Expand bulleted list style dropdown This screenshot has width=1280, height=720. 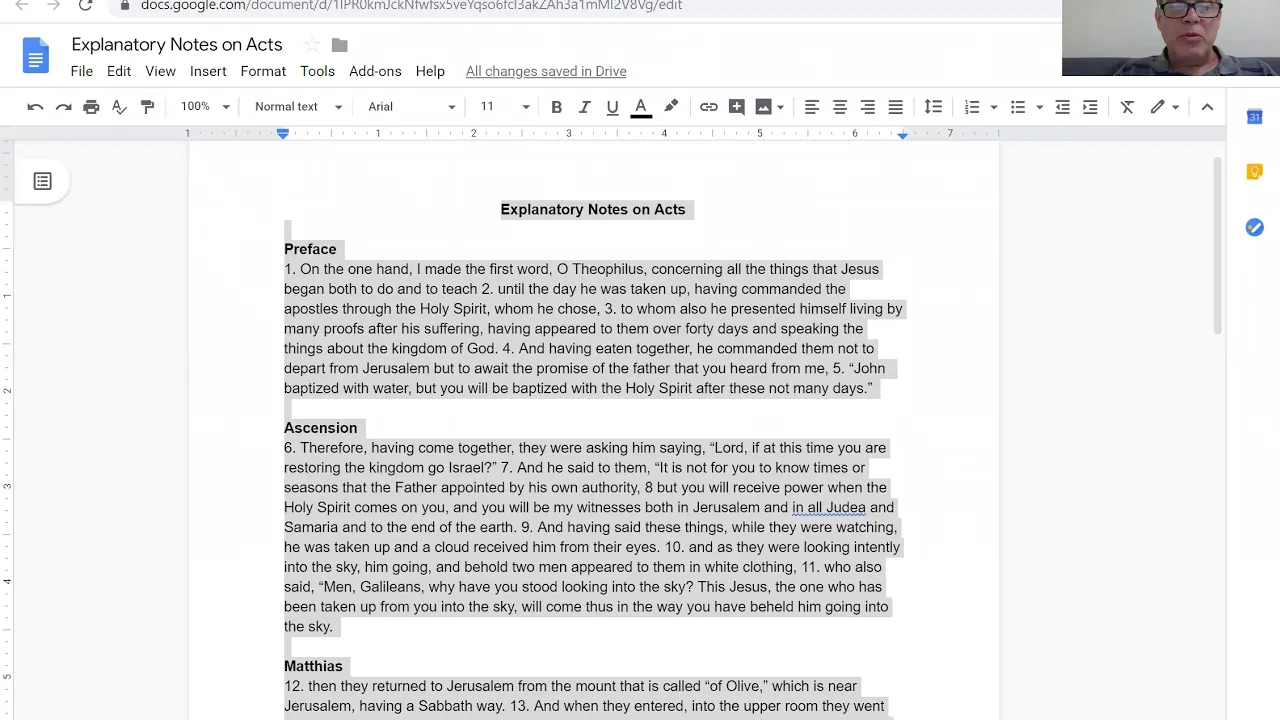point(1039,107)
